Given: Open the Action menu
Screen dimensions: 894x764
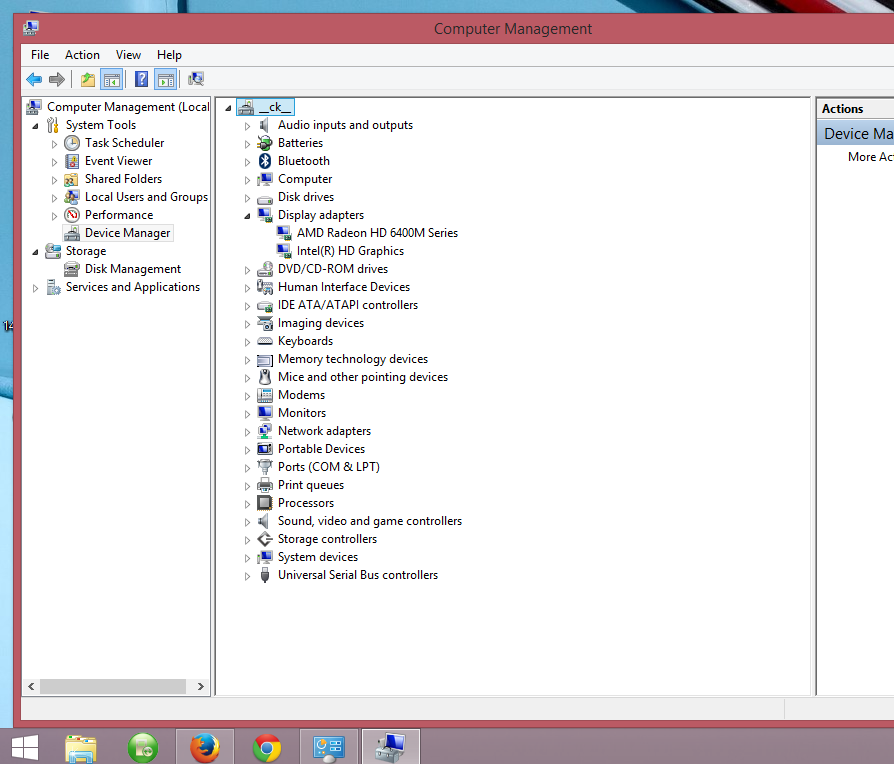Looking at the screenshot, I should [x=82, y=55].
